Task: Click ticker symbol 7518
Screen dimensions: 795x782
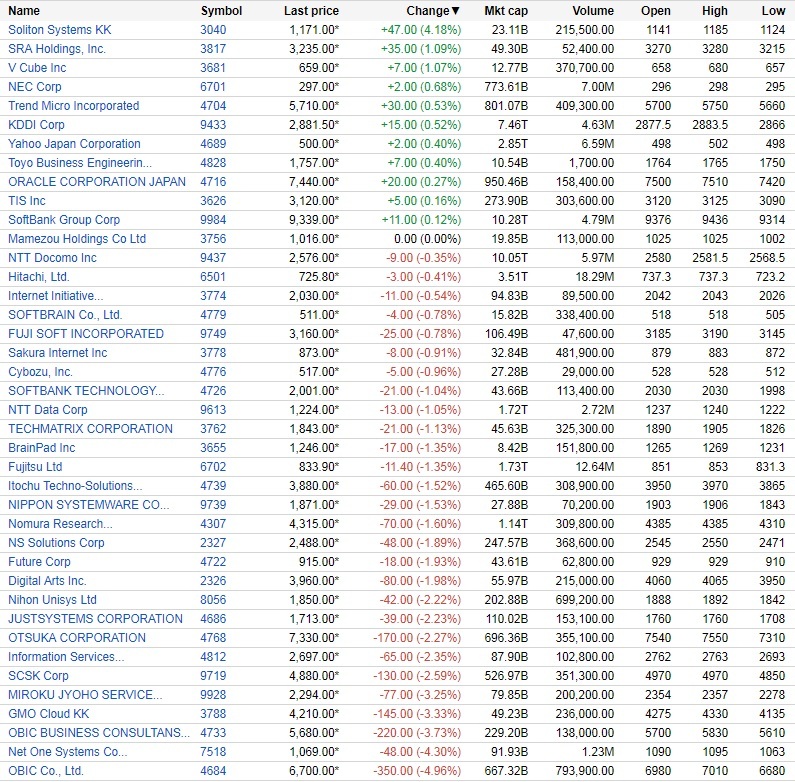Action: pyautogui.click(x=213, y=752)
